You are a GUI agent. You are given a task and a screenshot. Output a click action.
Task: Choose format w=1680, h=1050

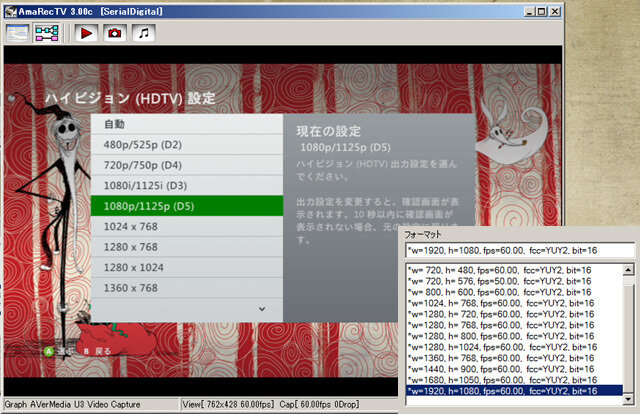[x=514, y=380]
